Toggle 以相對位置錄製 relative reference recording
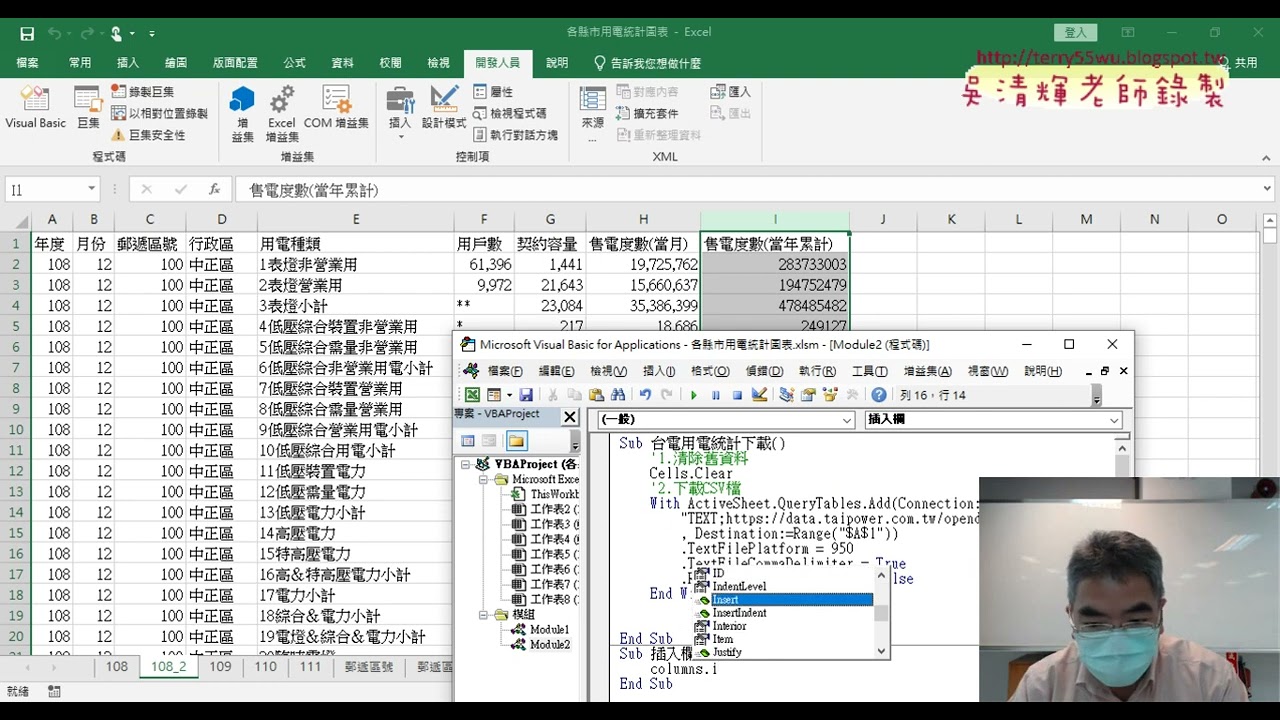 [159, 114]
